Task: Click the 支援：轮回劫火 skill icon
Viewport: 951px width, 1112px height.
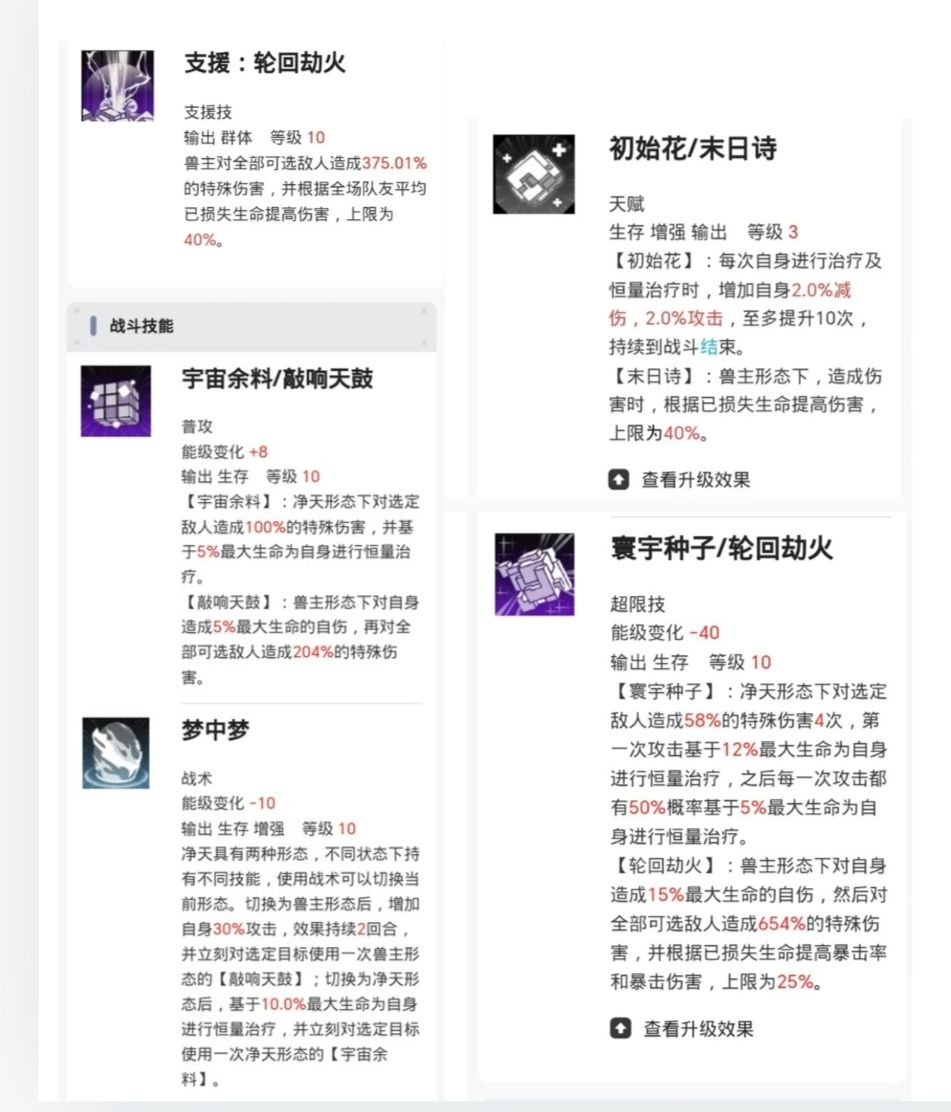Action: 117,85
